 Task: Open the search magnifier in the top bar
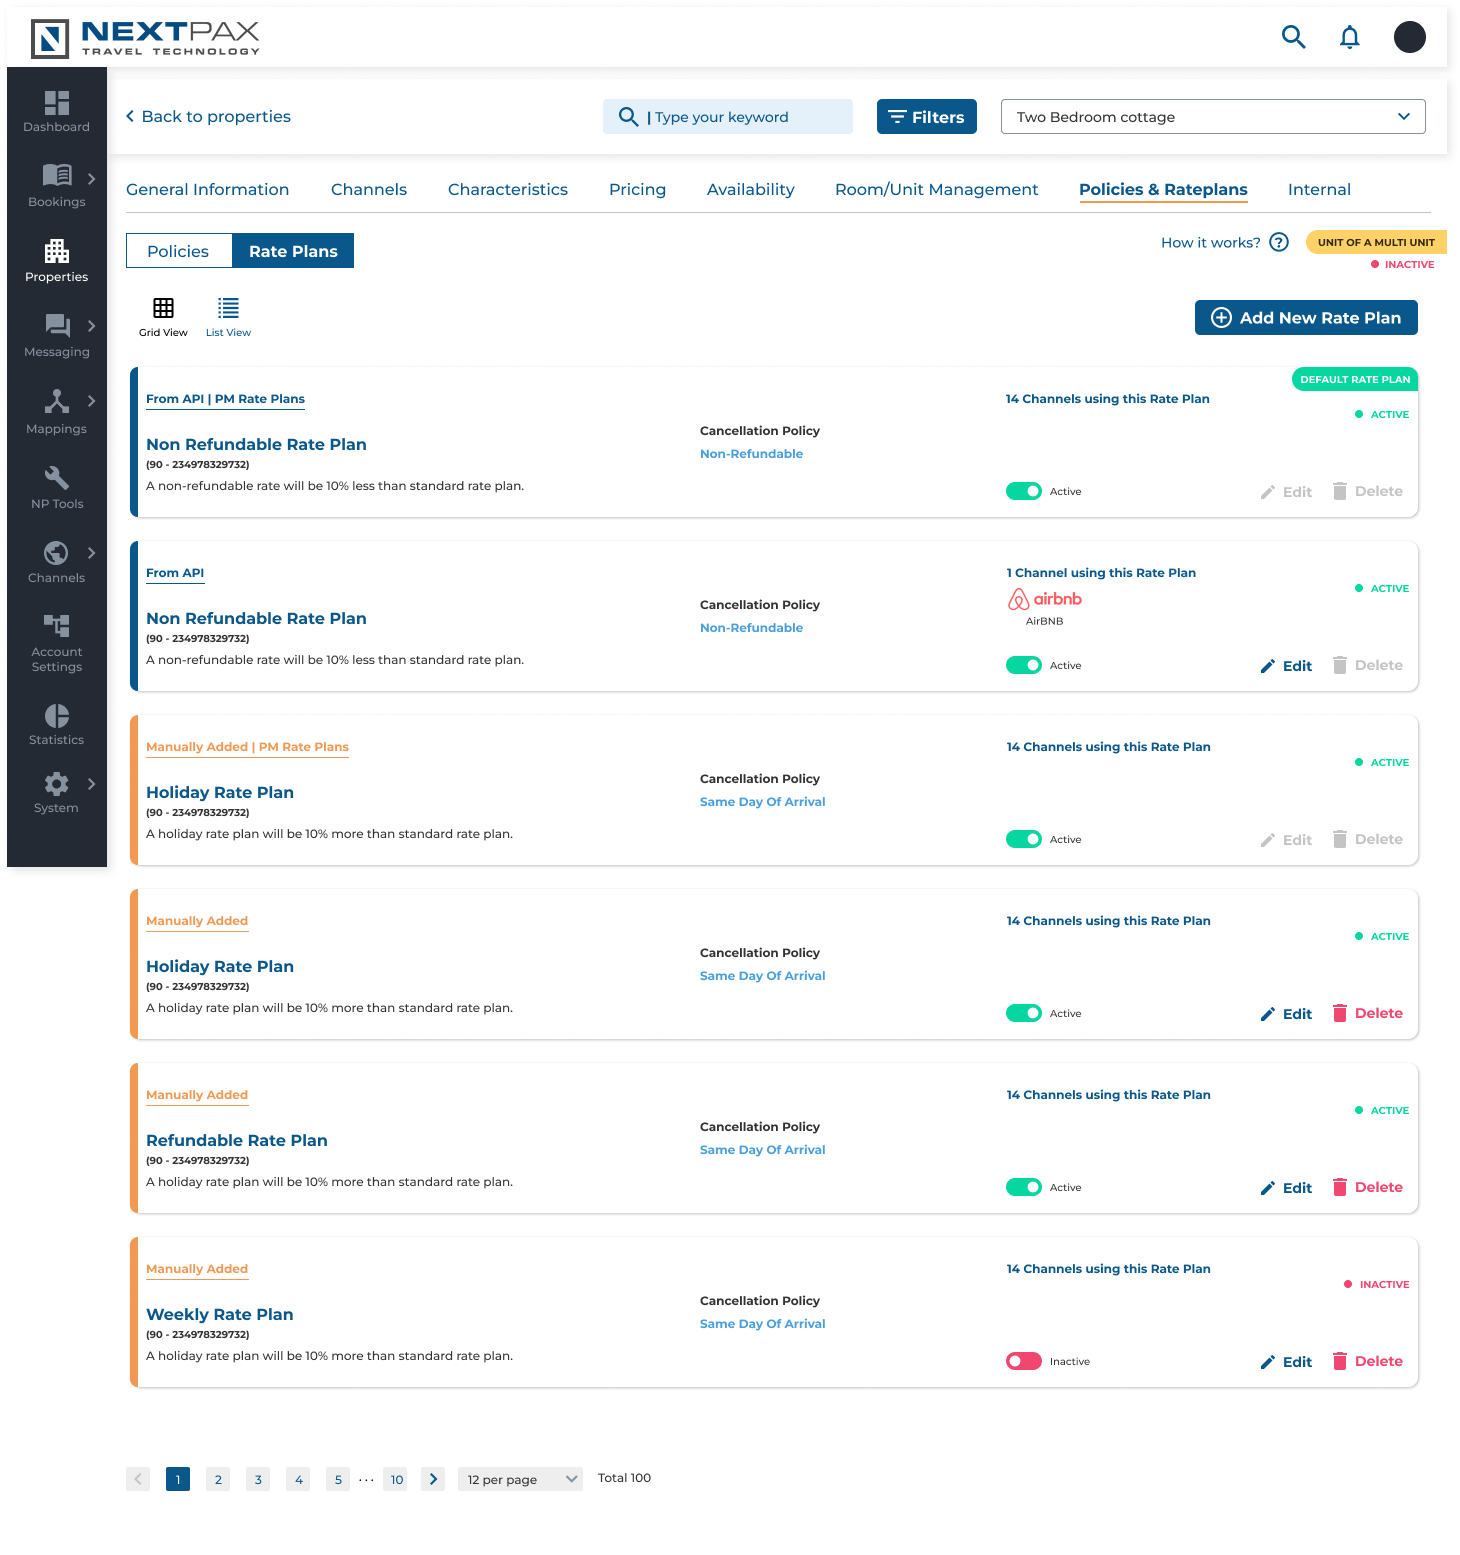(x=1293, y=36)
